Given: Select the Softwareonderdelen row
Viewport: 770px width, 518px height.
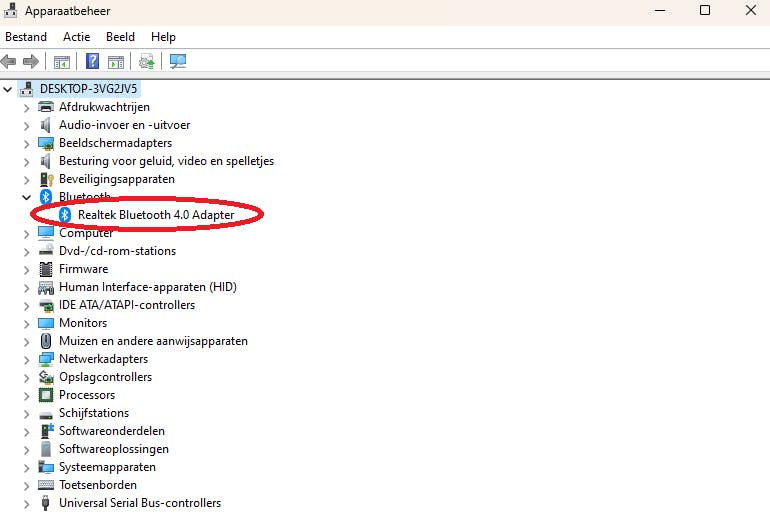Looking at the screenshot, I should click(112, 431).
